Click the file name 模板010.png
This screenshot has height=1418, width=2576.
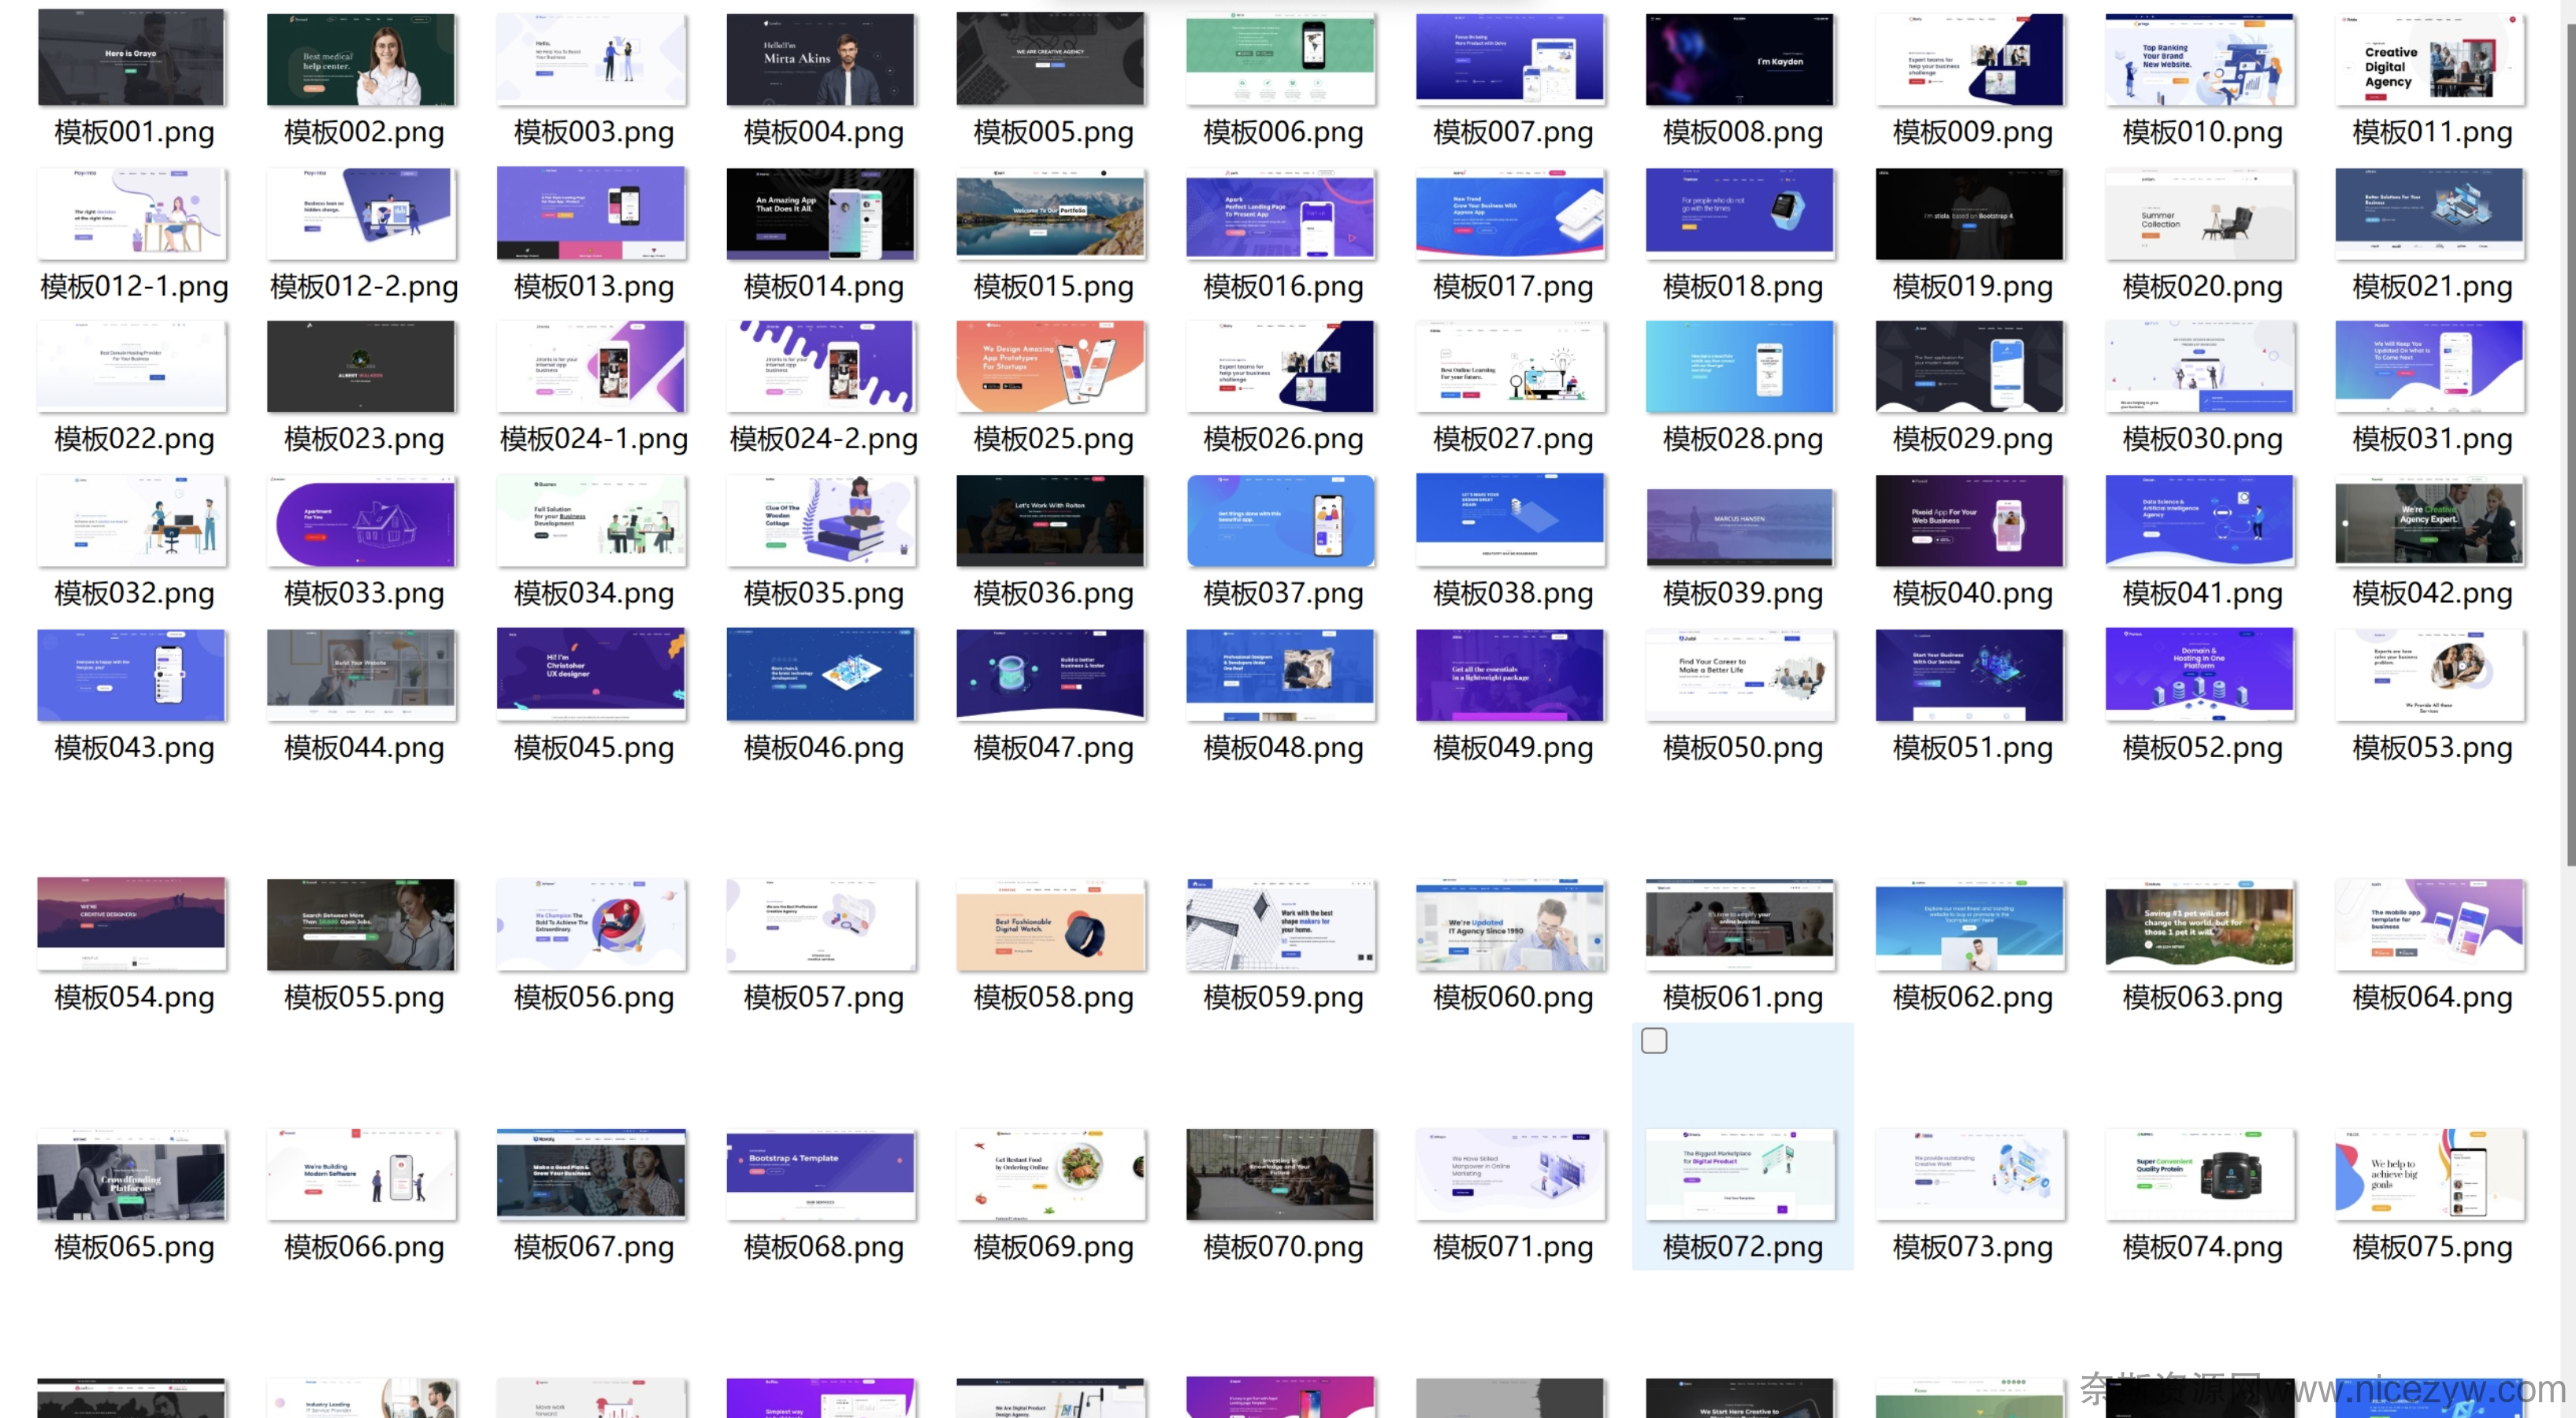pos(2202,132)
